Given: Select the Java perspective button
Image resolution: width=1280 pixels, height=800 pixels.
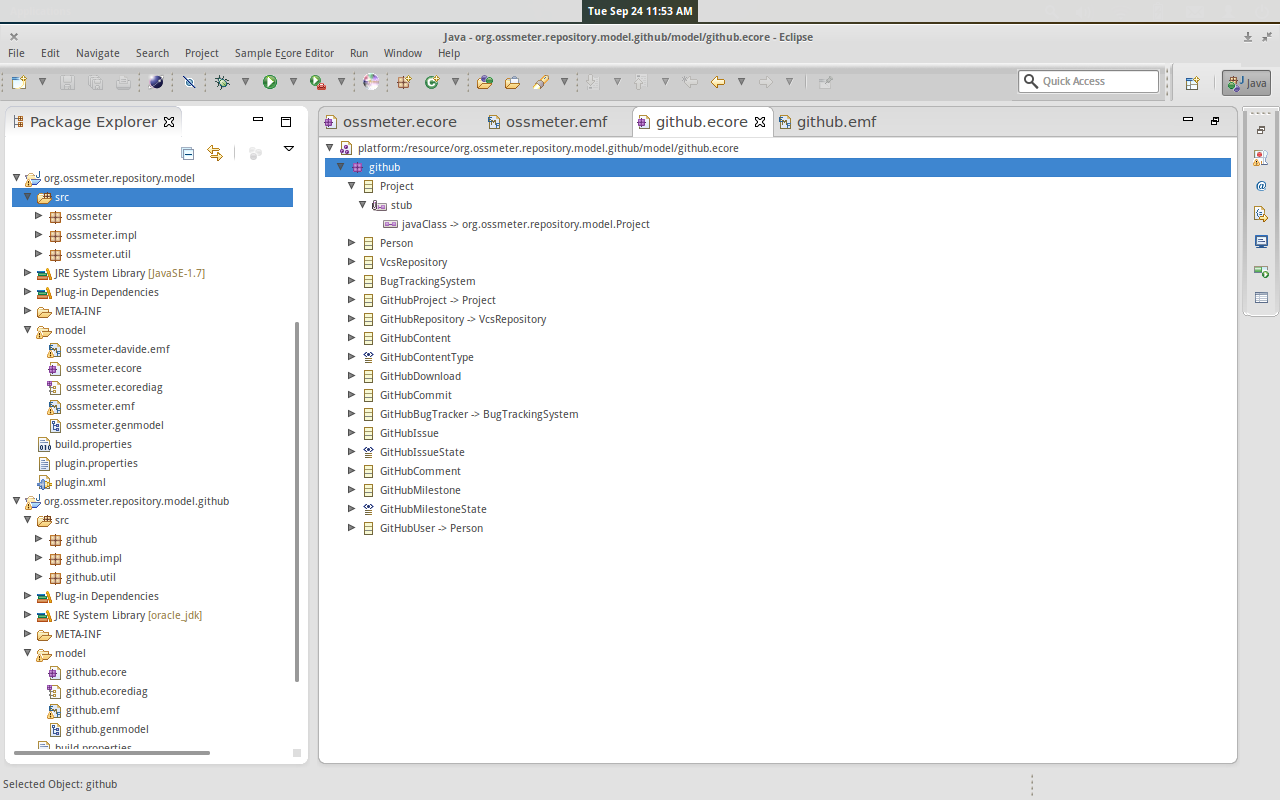Looking at the screenshot, I should point(1246,83).
